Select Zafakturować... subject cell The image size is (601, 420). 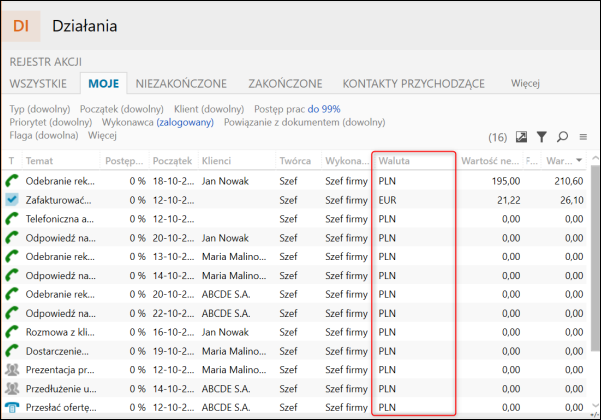coord(58,200)
